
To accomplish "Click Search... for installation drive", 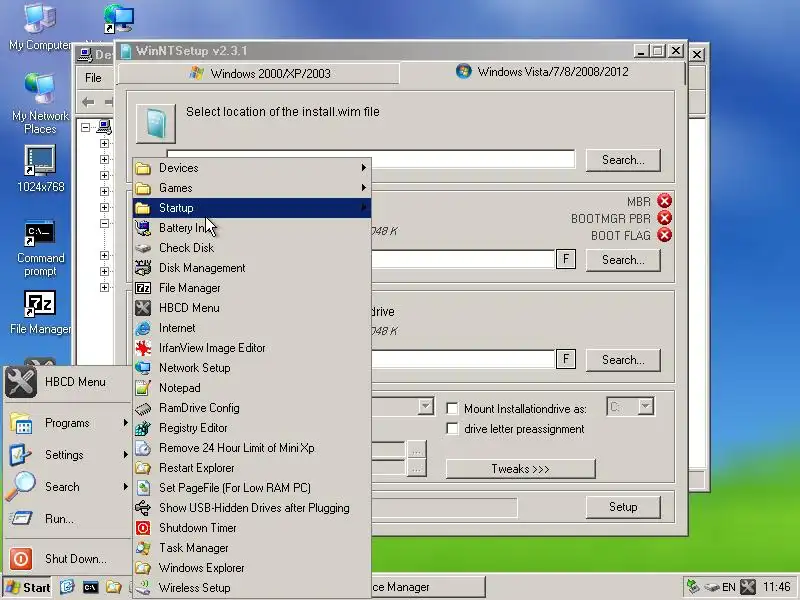I will [623, 360].
